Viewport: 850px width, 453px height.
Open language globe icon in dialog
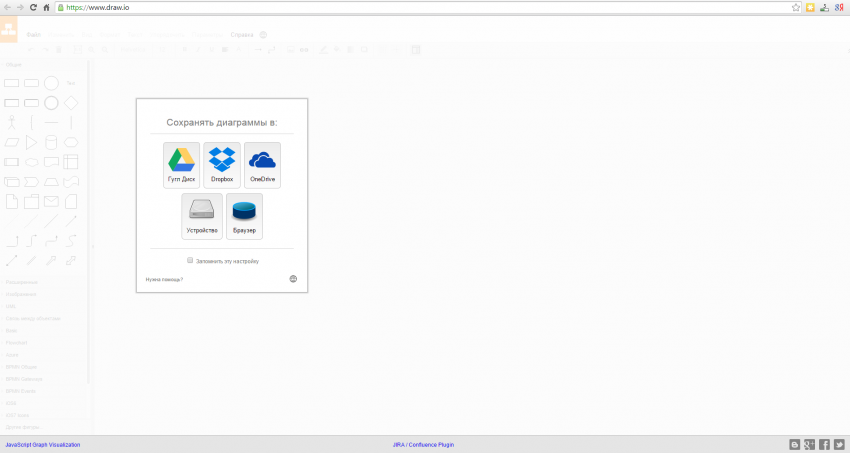[x=293, y=279]
